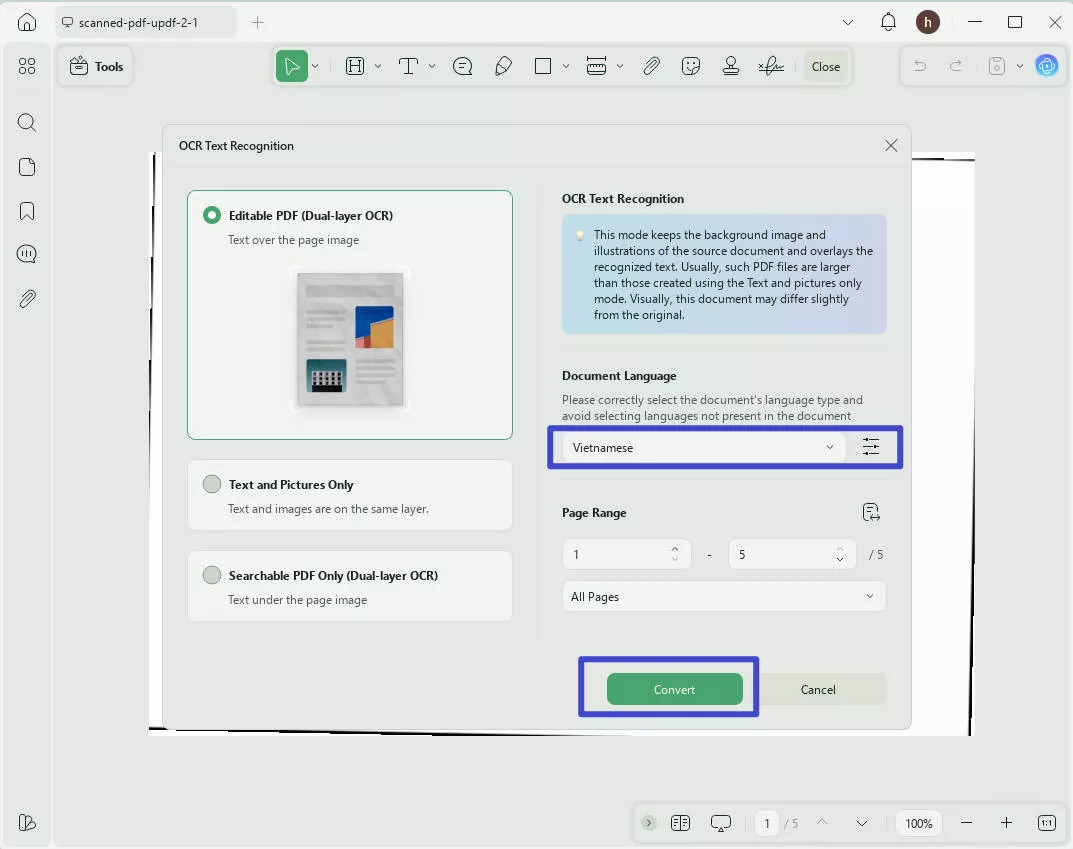Select the Text typewriter tool
The height and width of the screenshot is (849, 1073).
click(x=408, y=66)
